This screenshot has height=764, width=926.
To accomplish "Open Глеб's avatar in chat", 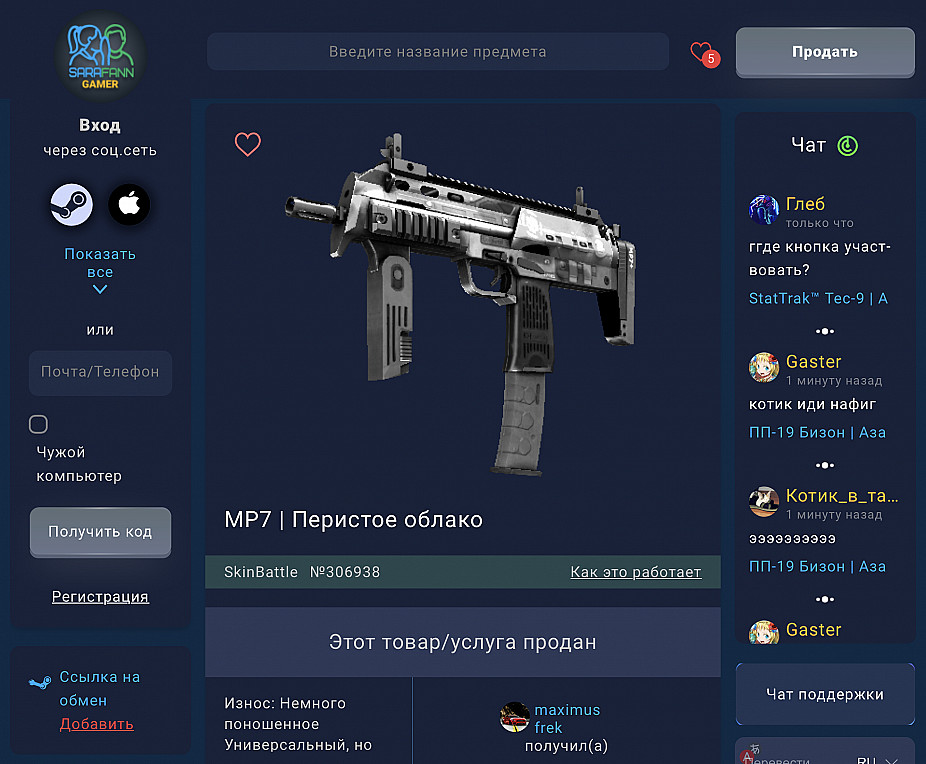I will point(764,210).
